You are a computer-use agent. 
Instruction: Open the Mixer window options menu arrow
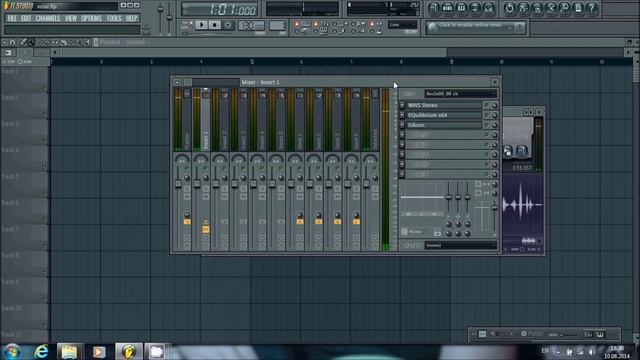click(177, 82)
